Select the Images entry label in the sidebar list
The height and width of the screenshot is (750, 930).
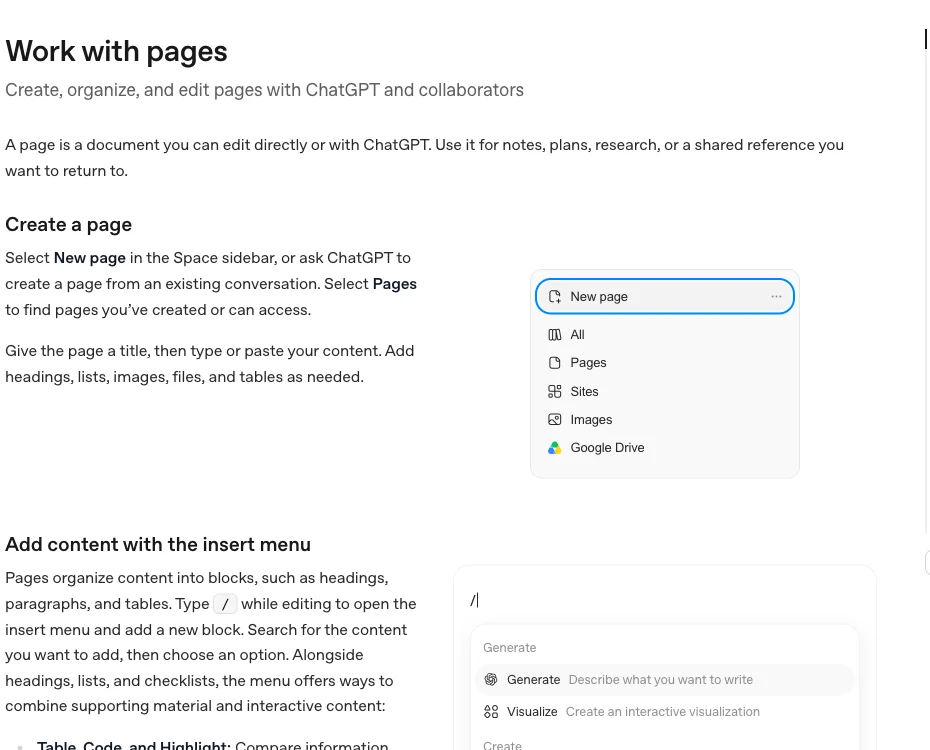pos(591,420)
